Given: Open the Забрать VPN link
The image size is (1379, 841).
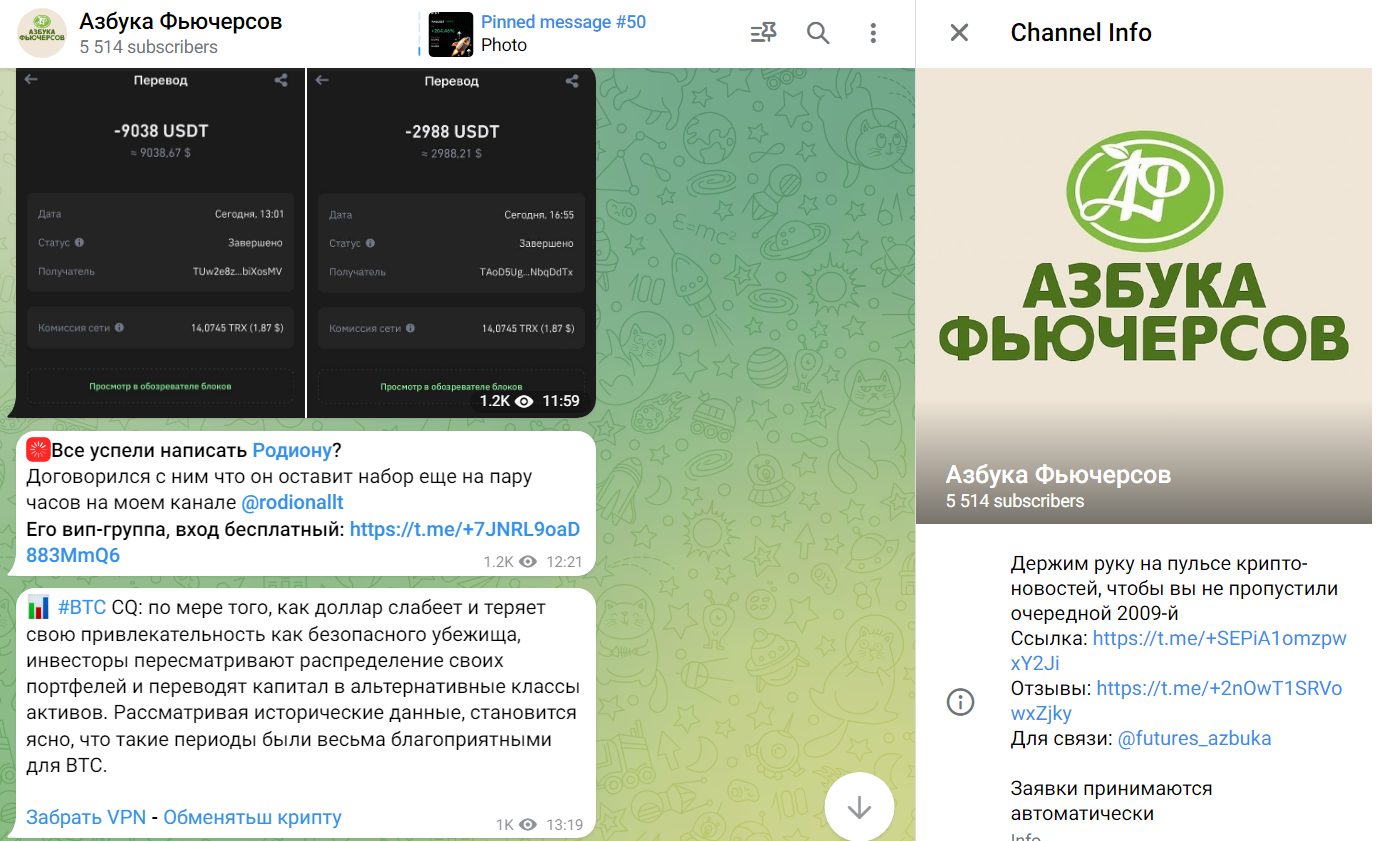Looking at the screenshot, I should (86, 817).
